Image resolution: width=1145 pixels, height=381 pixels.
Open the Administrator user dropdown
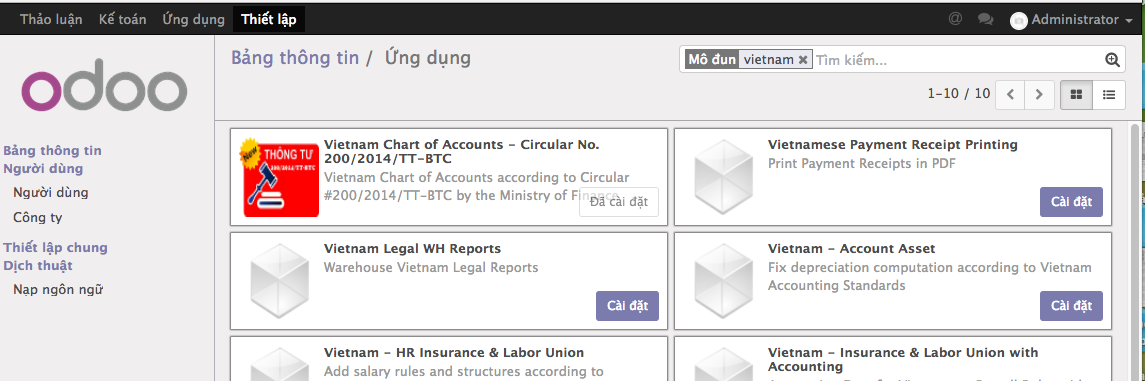coord(1071,20)
